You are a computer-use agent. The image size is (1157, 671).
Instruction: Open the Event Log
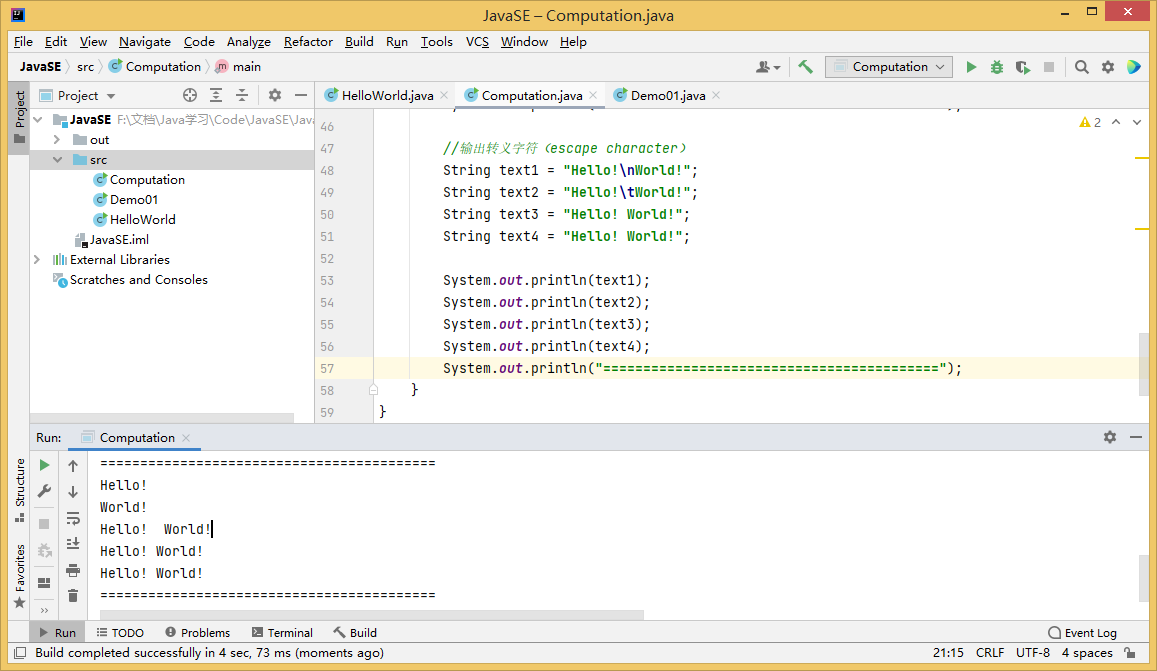pyautogui.click(x=1082, y=633)
